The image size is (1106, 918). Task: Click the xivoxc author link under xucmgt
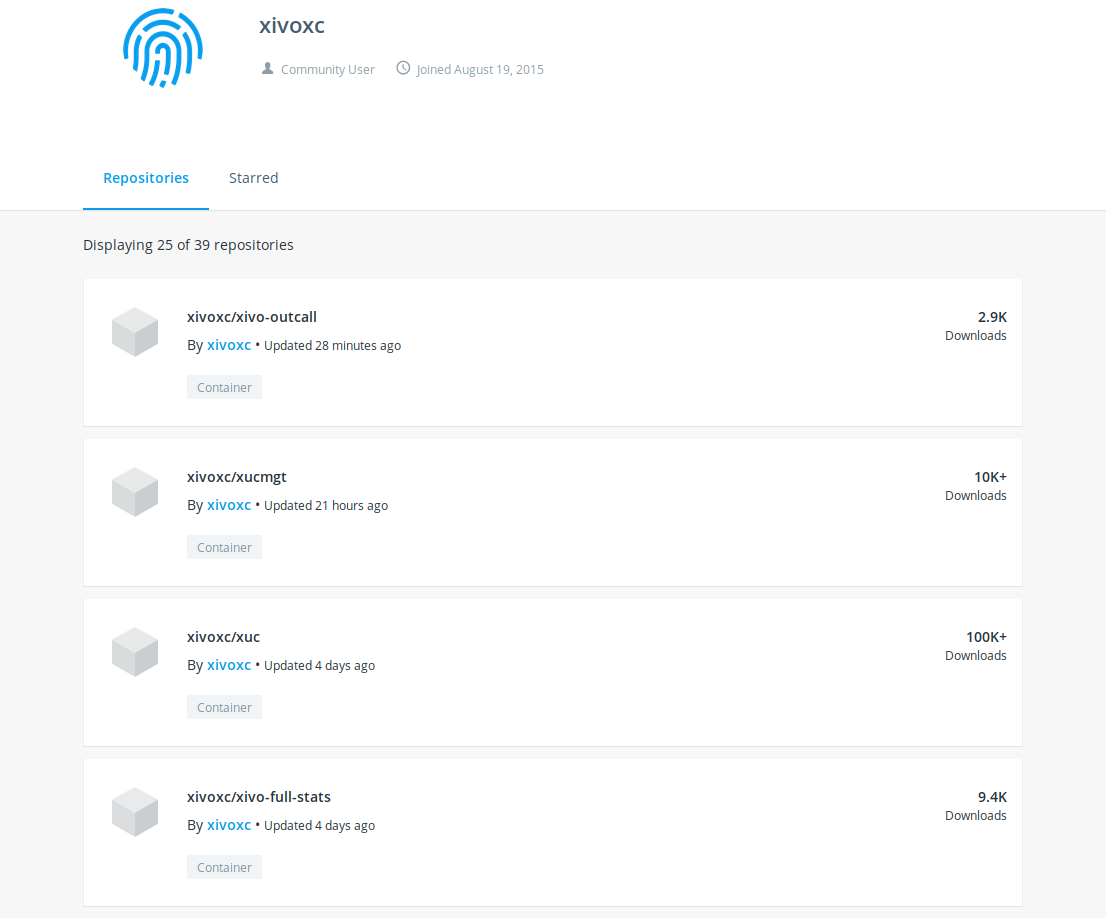coord(229,505)
